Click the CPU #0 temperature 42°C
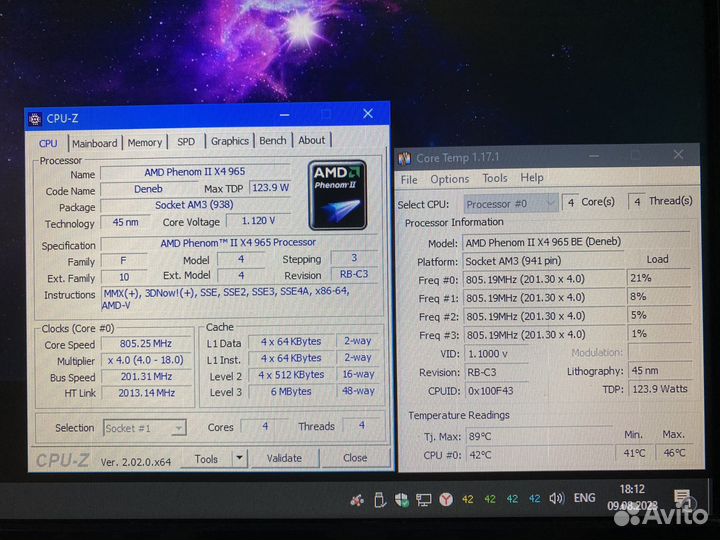Viewport: 720px width, 540px height. pyautogui.click(x=540, y=455)
